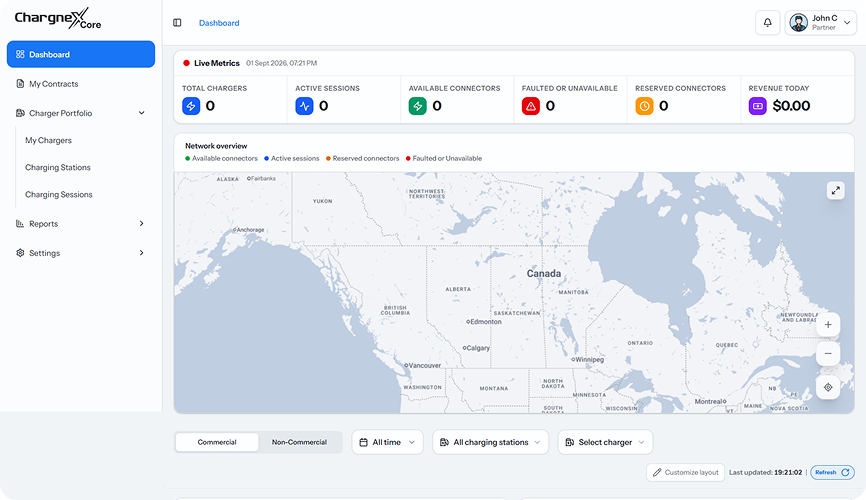Click the Refresh button

coord(832,472)
